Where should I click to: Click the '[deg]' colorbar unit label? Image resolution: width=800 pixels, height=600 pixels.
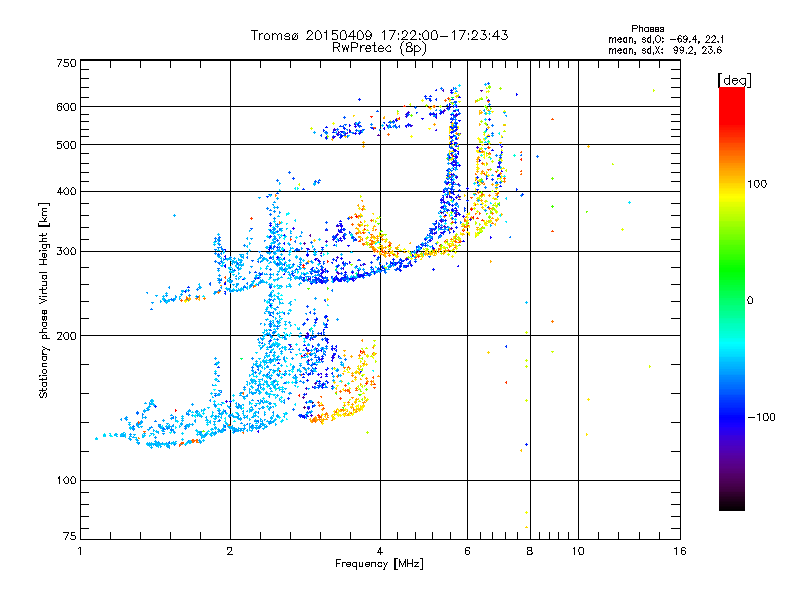pos(734,80)
